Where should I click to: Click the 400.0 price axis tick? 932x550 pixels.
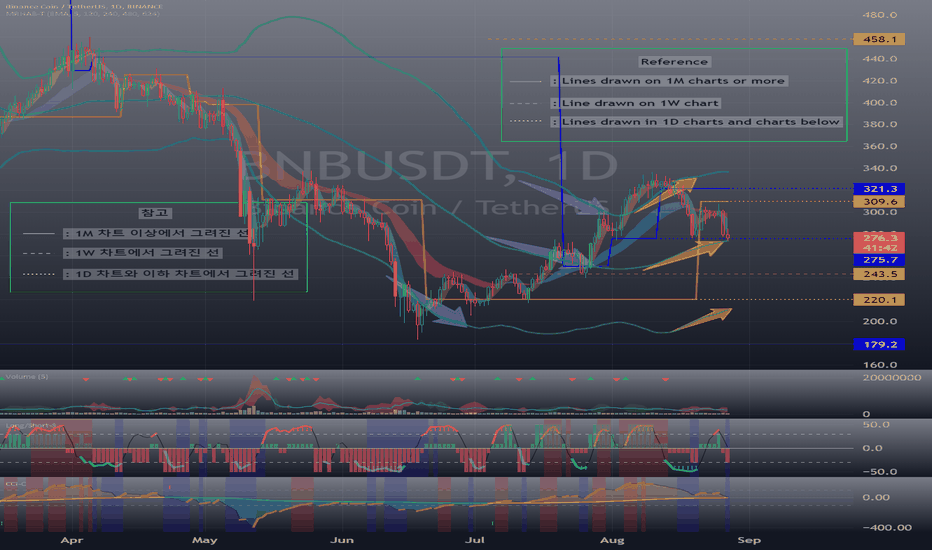click(880, 103)
